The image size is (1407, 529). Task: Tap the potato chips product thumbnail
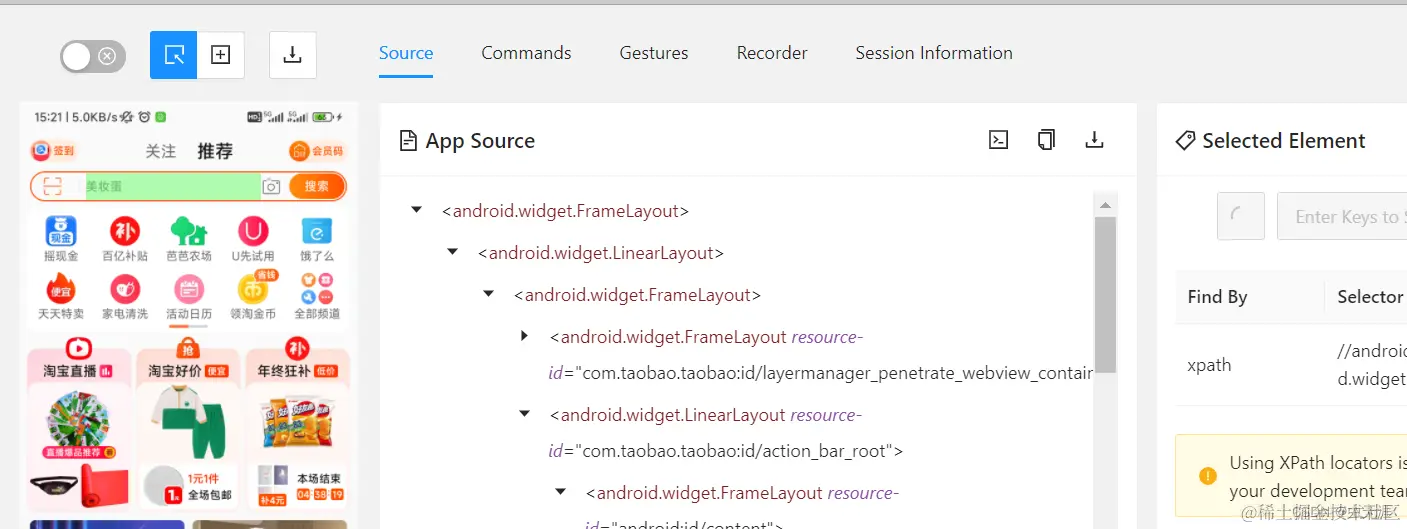297,424
